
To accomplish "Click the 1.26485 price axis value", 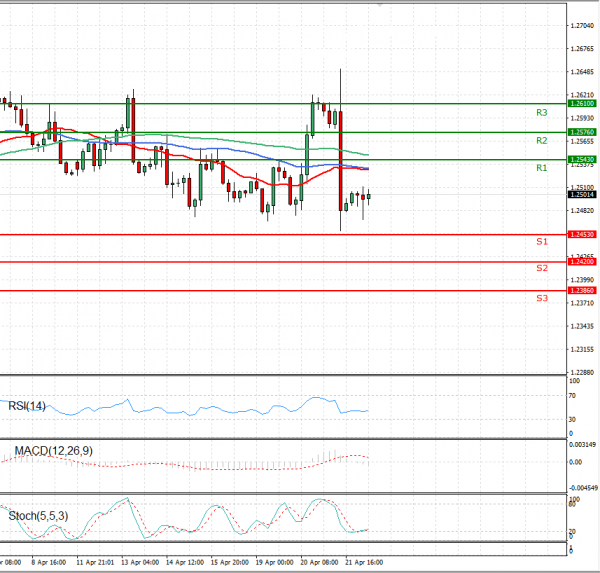I will [582, 72].
